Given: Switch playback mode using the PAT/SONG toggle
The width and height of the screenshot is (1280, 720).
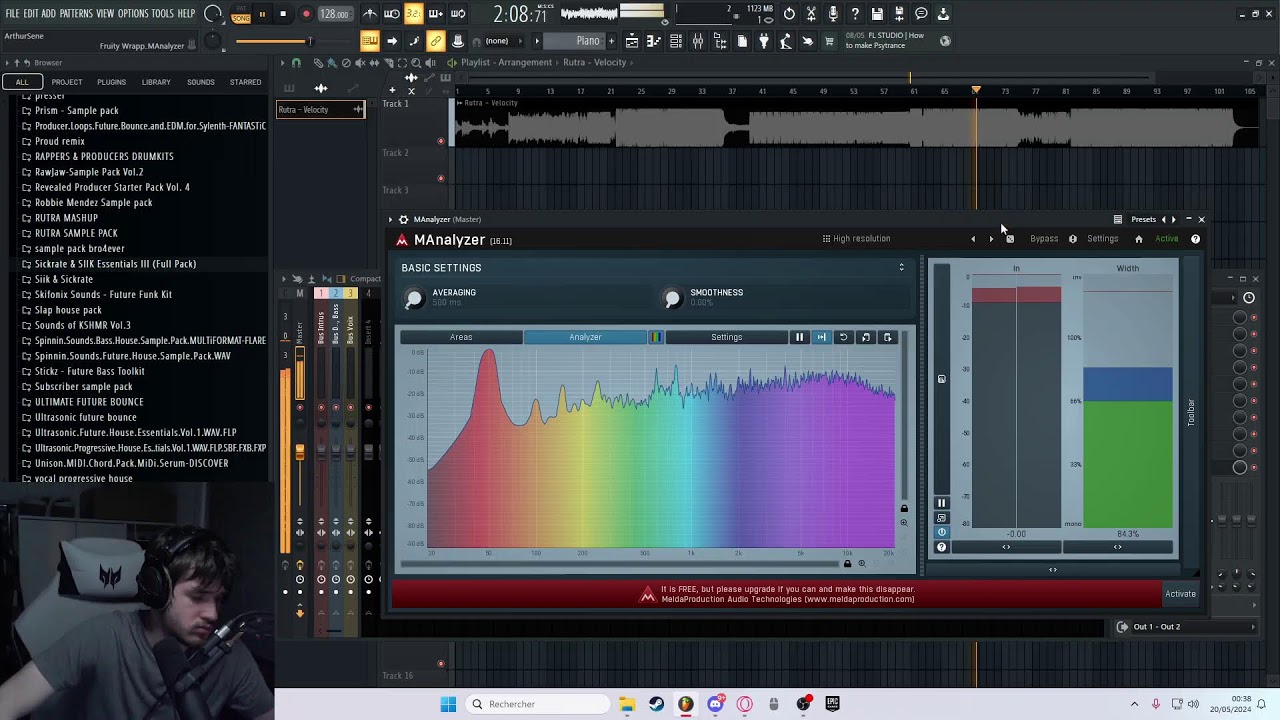Looking at the screenshot, I should [x=241, y=14].
